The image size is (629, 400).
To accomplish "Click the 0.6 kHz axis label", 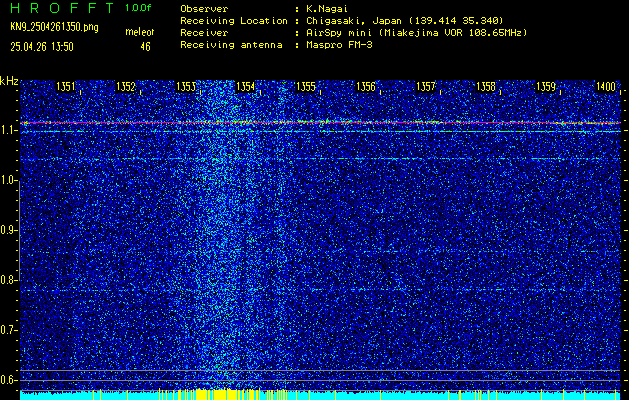I will pyautogui.click(x=8, y=380).
